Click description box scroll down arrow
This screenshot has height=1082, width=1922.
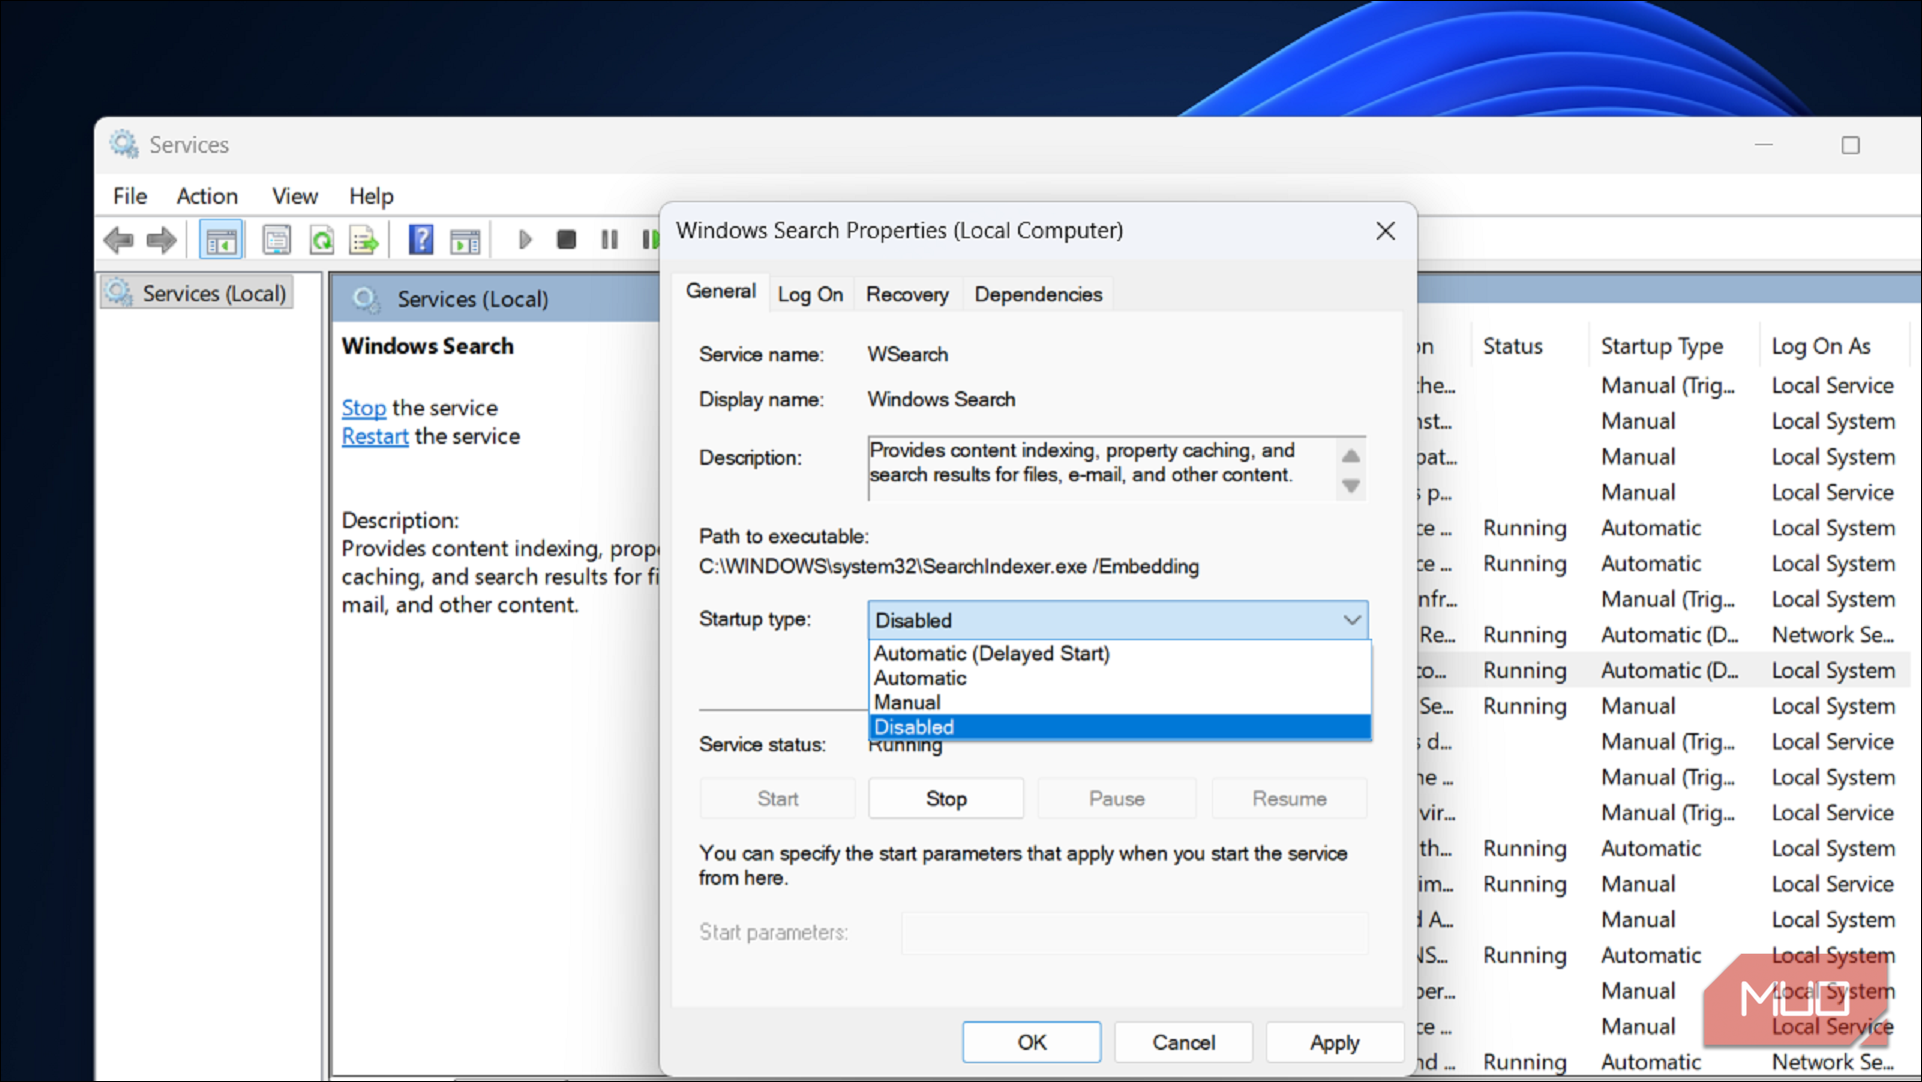(x=1351, y=486)
